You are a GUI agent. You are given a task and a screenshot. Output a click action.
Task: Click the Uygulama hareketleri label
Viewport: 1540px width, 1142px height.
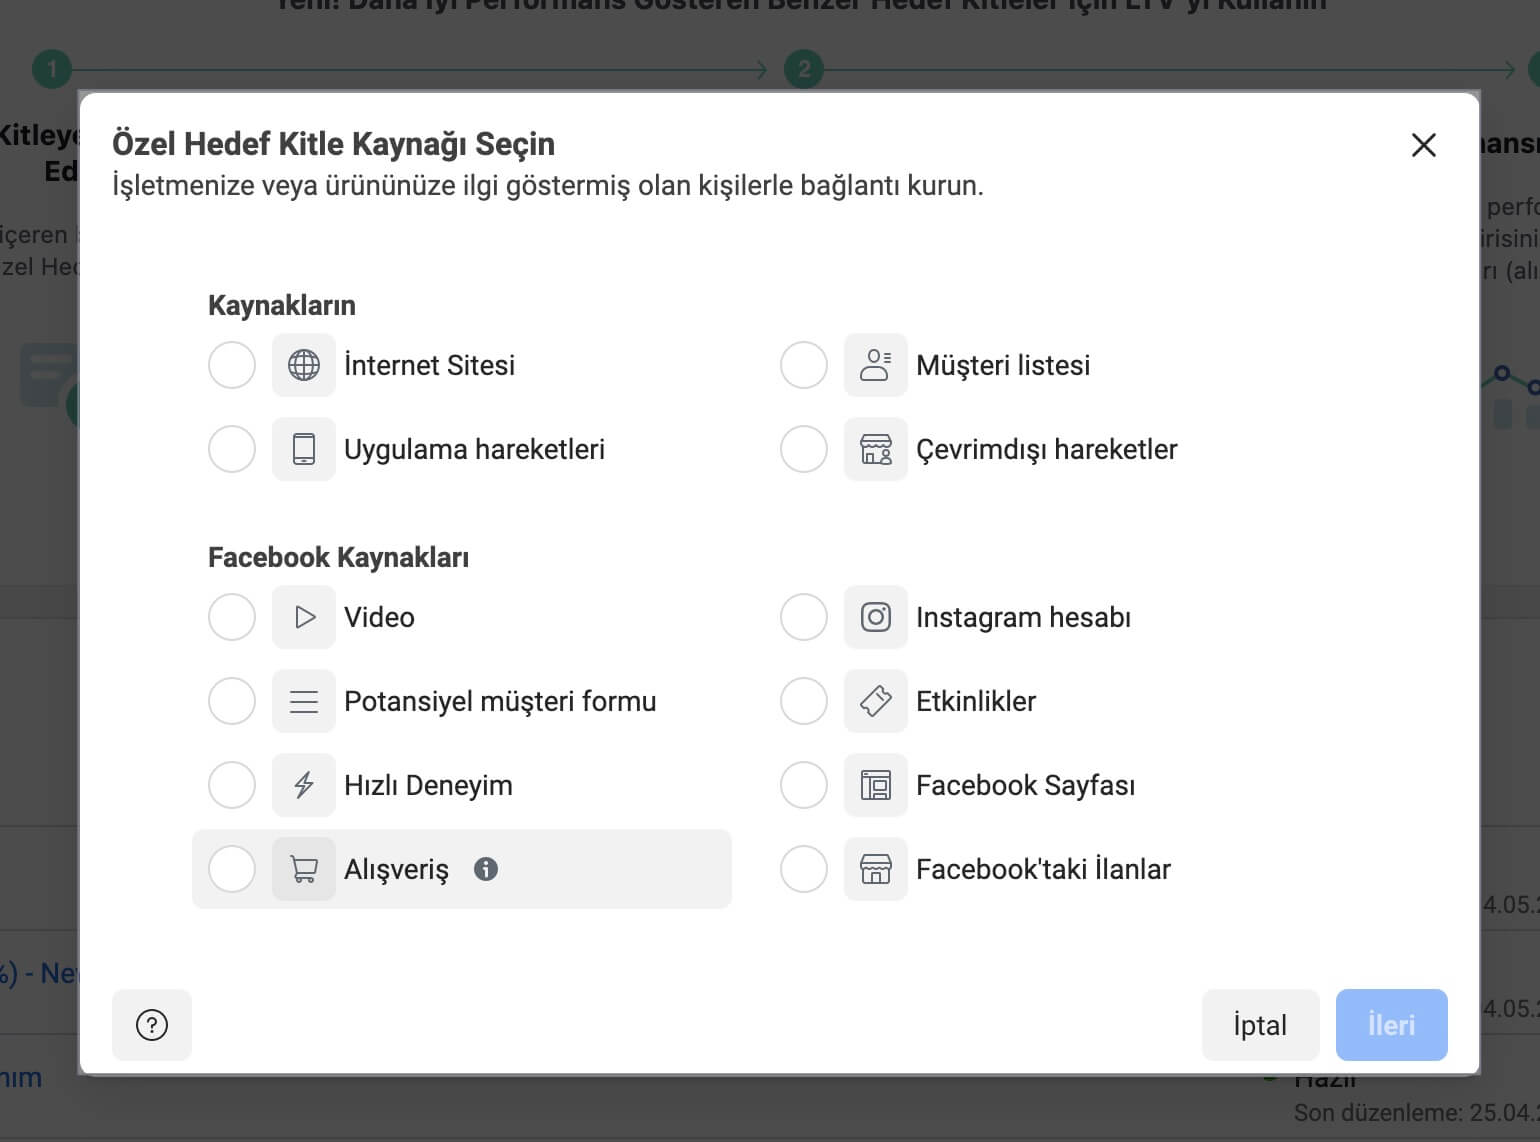[475, 449]
